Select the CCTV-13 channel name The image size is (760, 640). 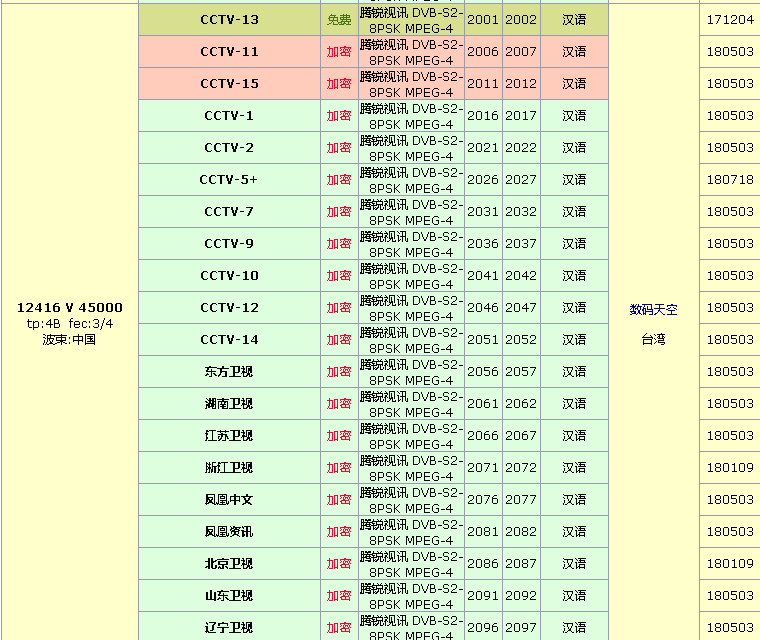click(x=229, y=20)
